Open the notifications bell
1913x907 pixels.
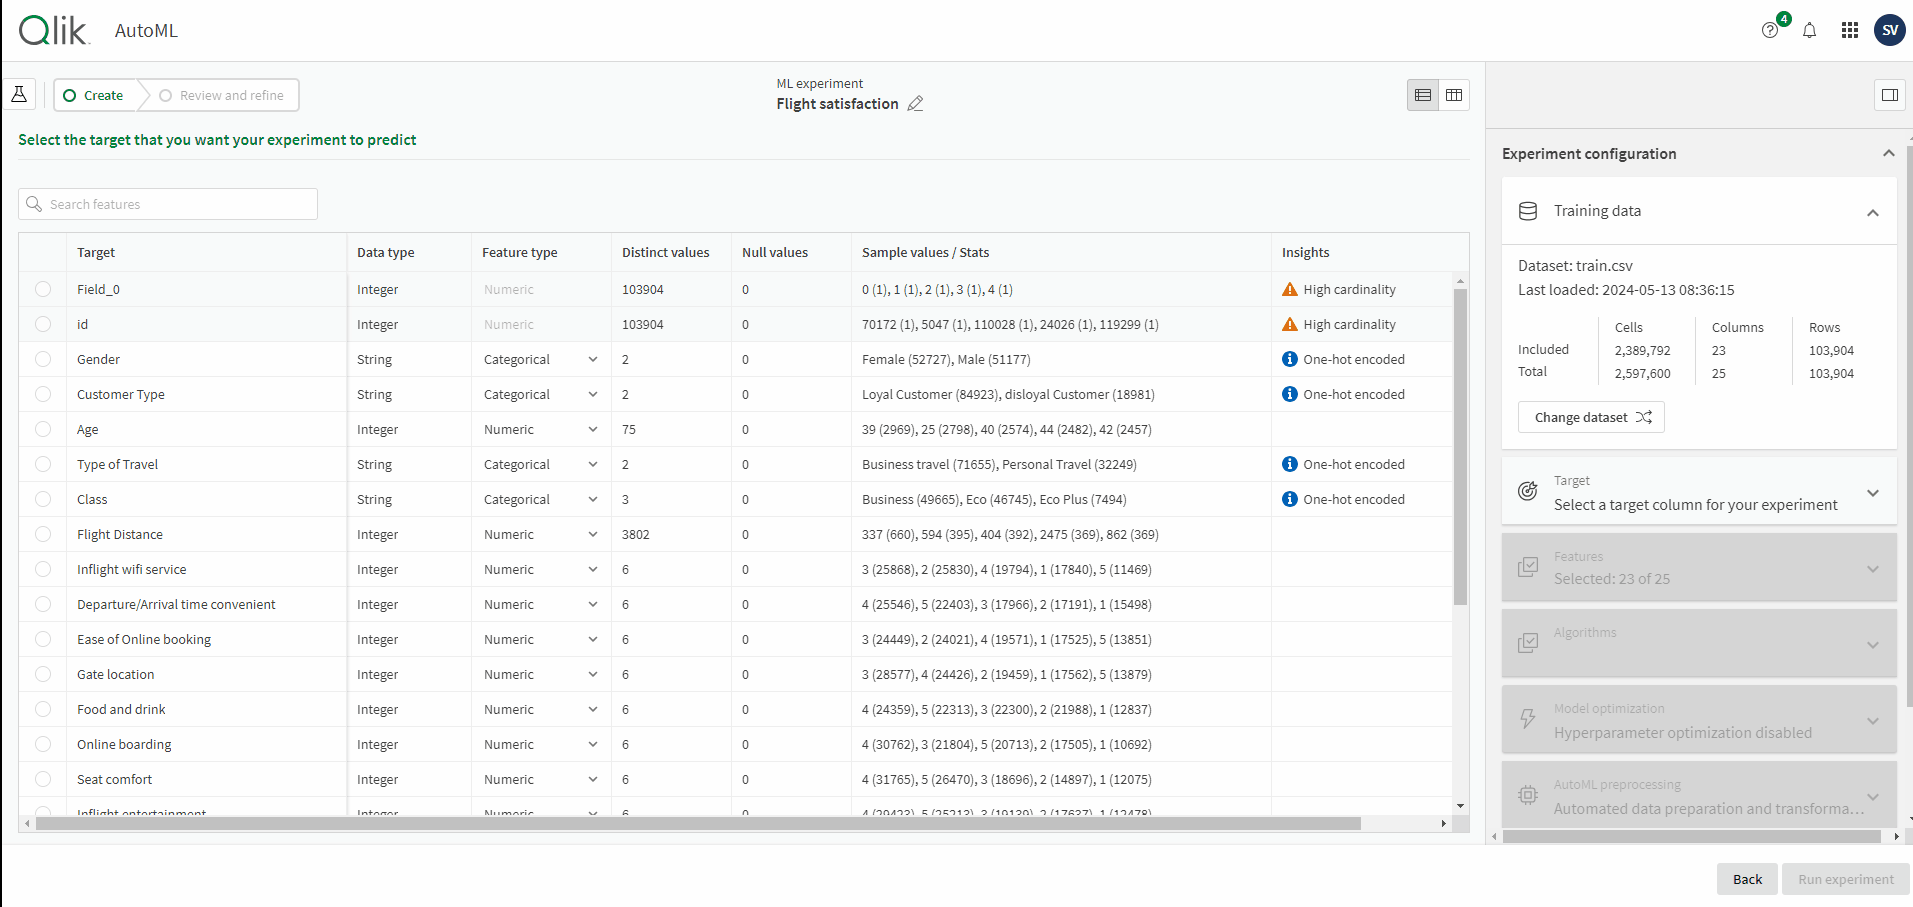pyautogui.click(x=1809, y=30)
